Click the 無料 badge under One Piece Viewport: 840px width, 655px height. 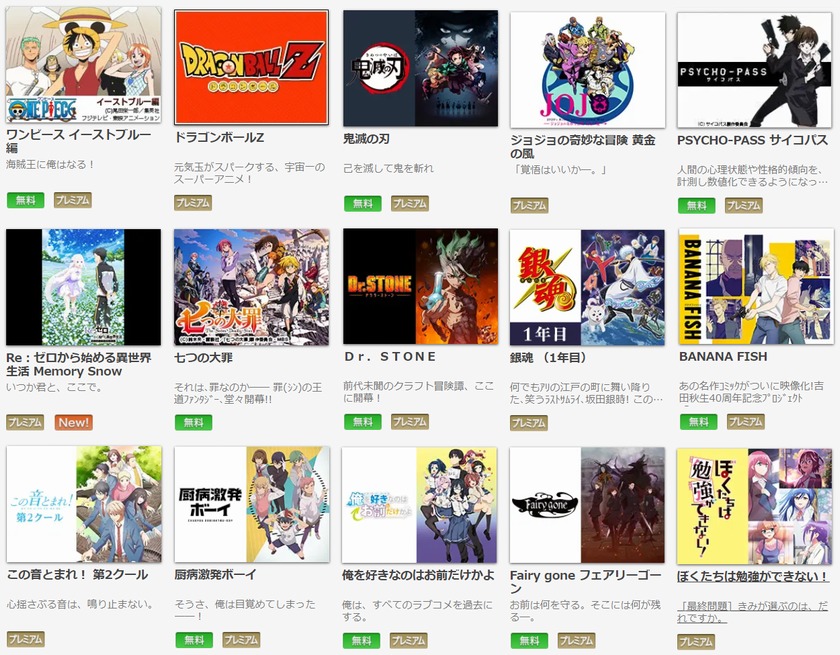click(25, 200)
